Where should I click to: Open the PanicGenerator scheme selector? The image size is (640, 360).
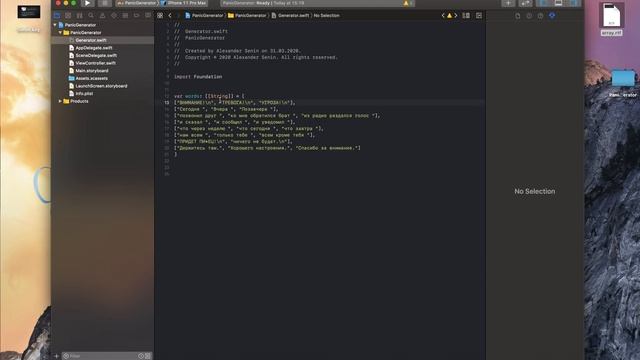tap(137, 3)
